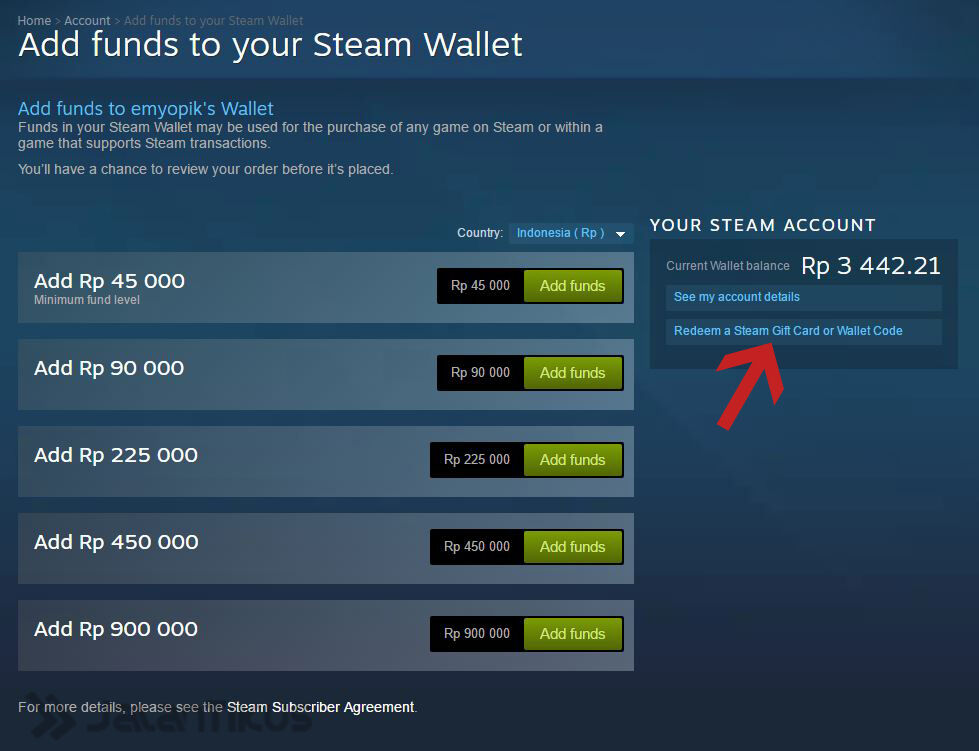Click Add funds for Rp 45 000
Viewport: 979px width, 751px height.
(573, 286)
